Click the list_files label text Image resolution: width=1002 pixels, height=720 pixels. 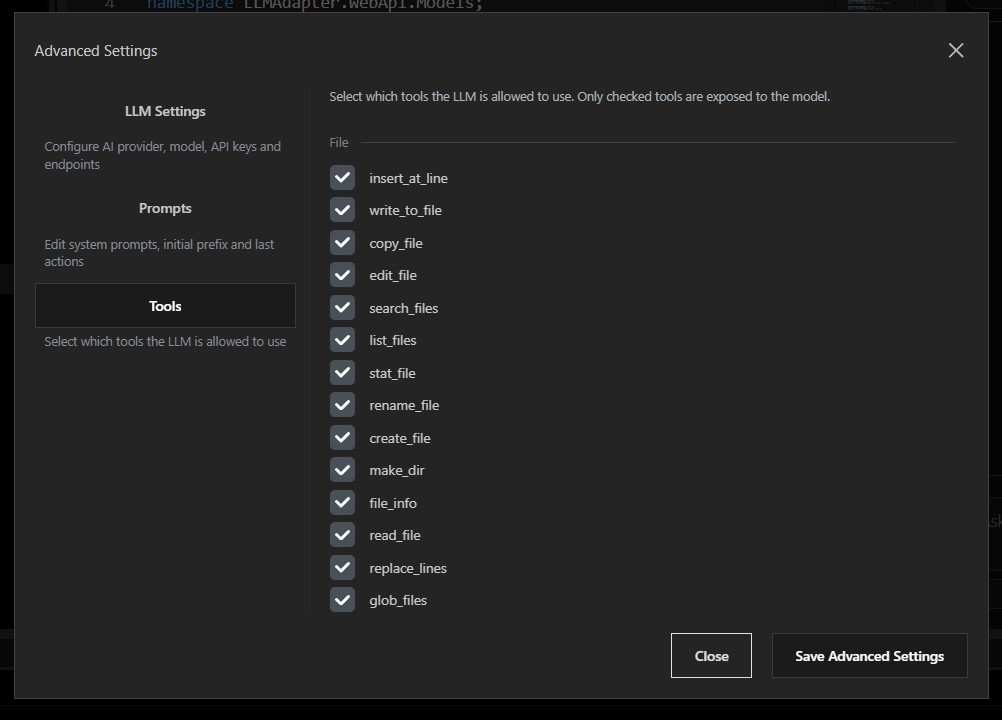(x=392, y=341)
